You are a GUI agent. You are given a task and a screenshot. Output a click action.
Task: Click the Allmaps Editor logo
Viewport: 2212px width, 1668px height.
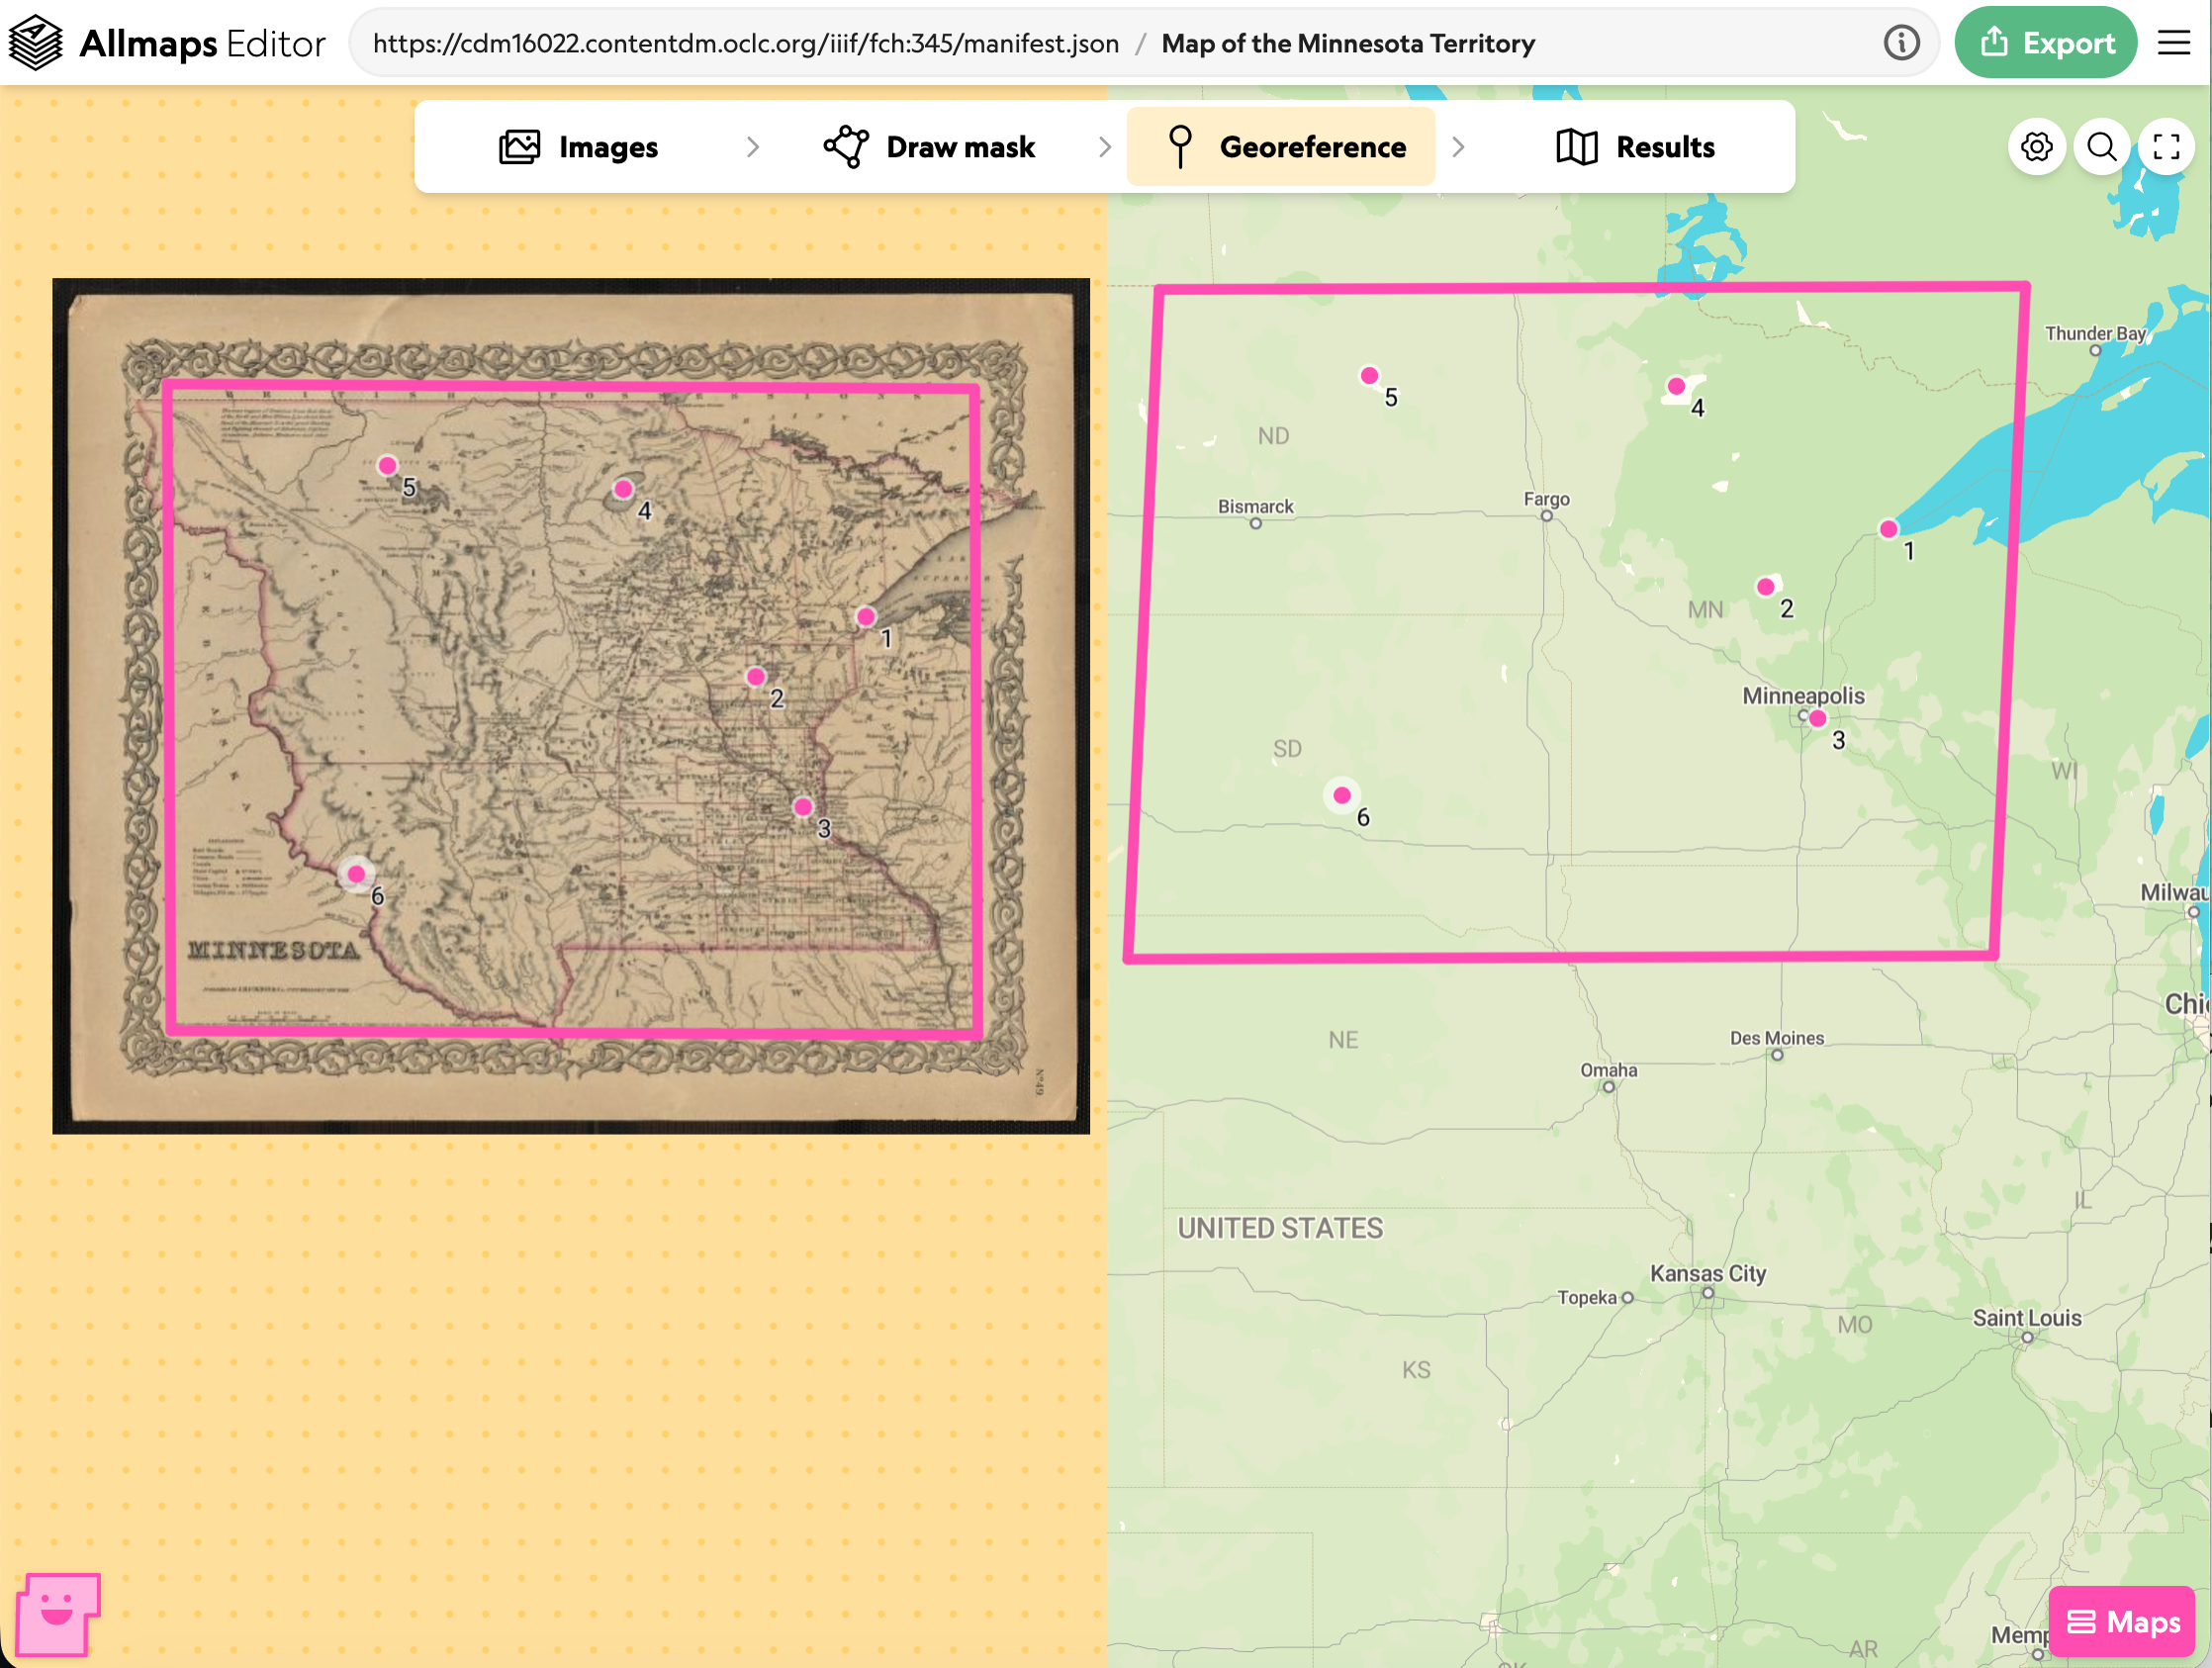coord(166,43)
